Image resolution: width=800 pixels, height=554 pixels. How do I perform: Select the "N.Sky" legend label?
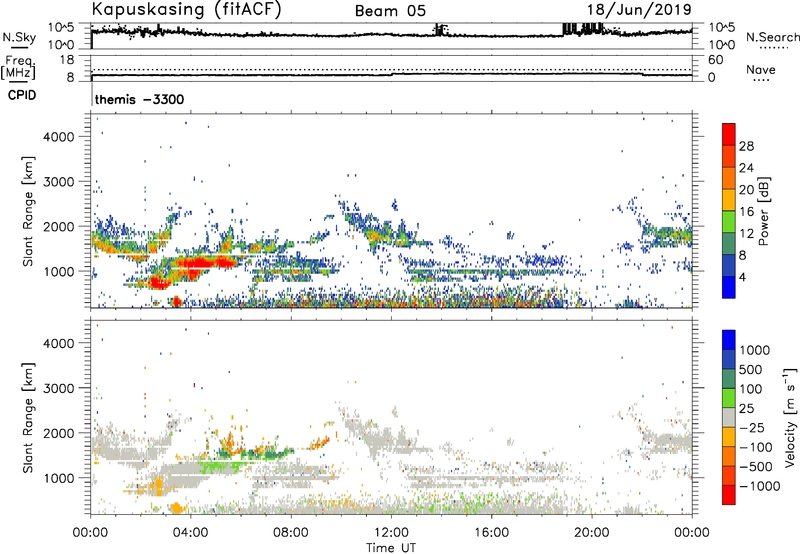tap(19, 37)
